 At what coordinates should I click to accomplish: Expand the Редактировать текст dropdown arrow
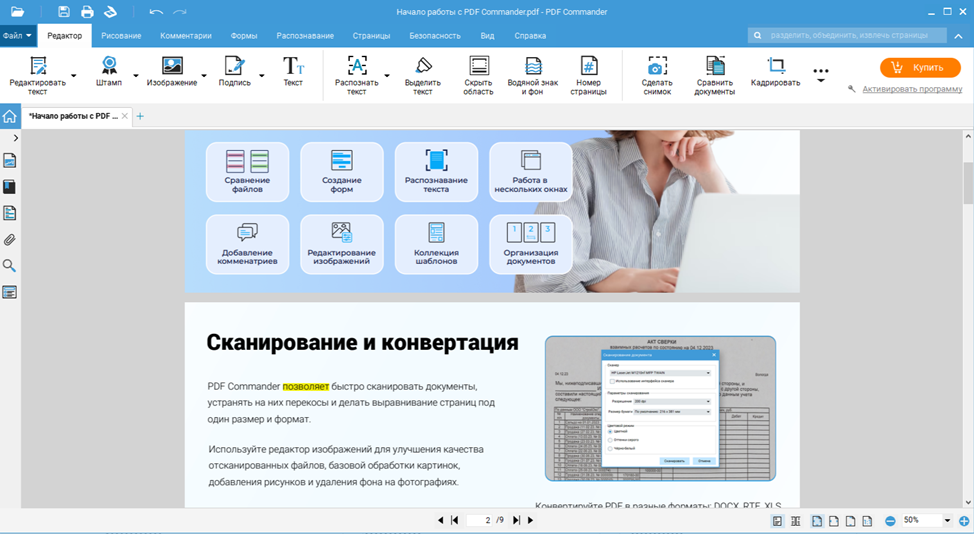tap(73, 76)
